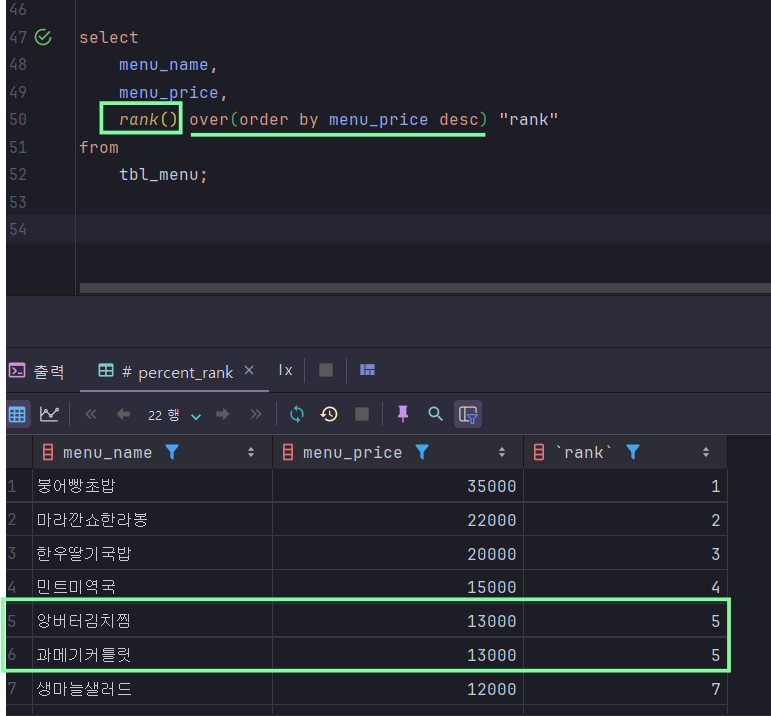Go to first page of rows
The image size is (771, 716).
pos(91,414)
